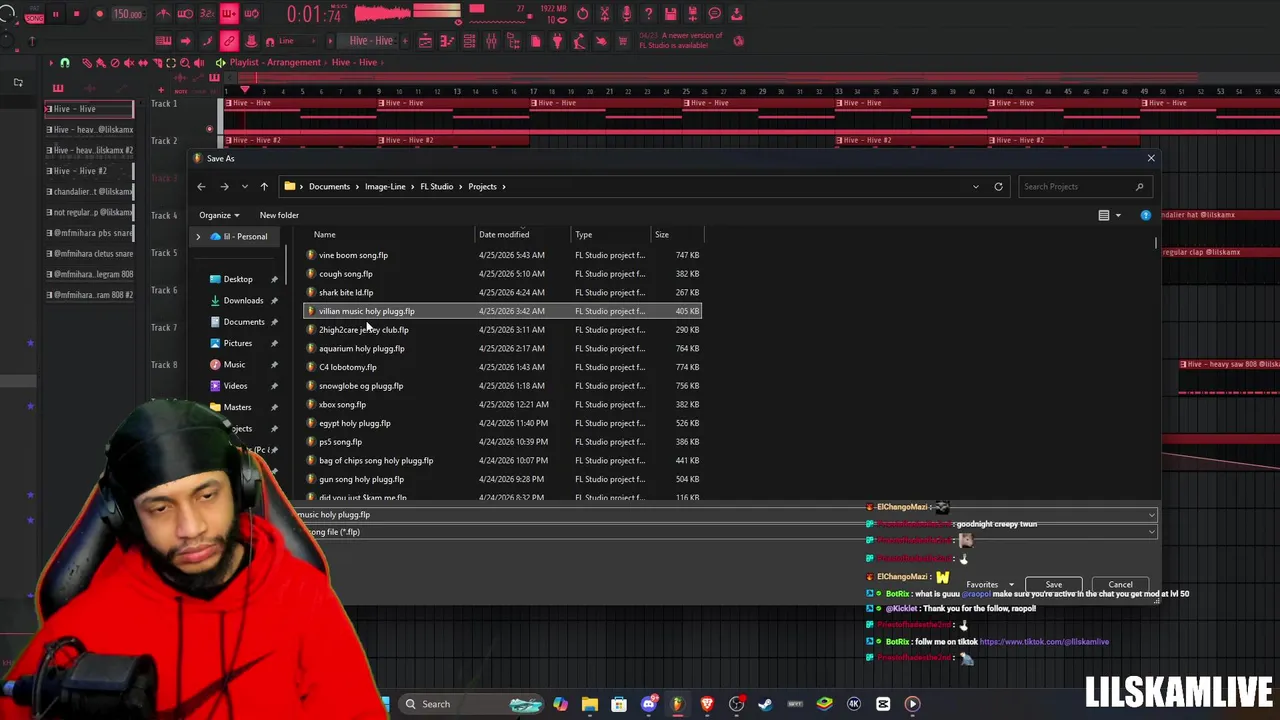
Task: Select @mfmihara pbs snare picker item
Action: pos(88,233)
